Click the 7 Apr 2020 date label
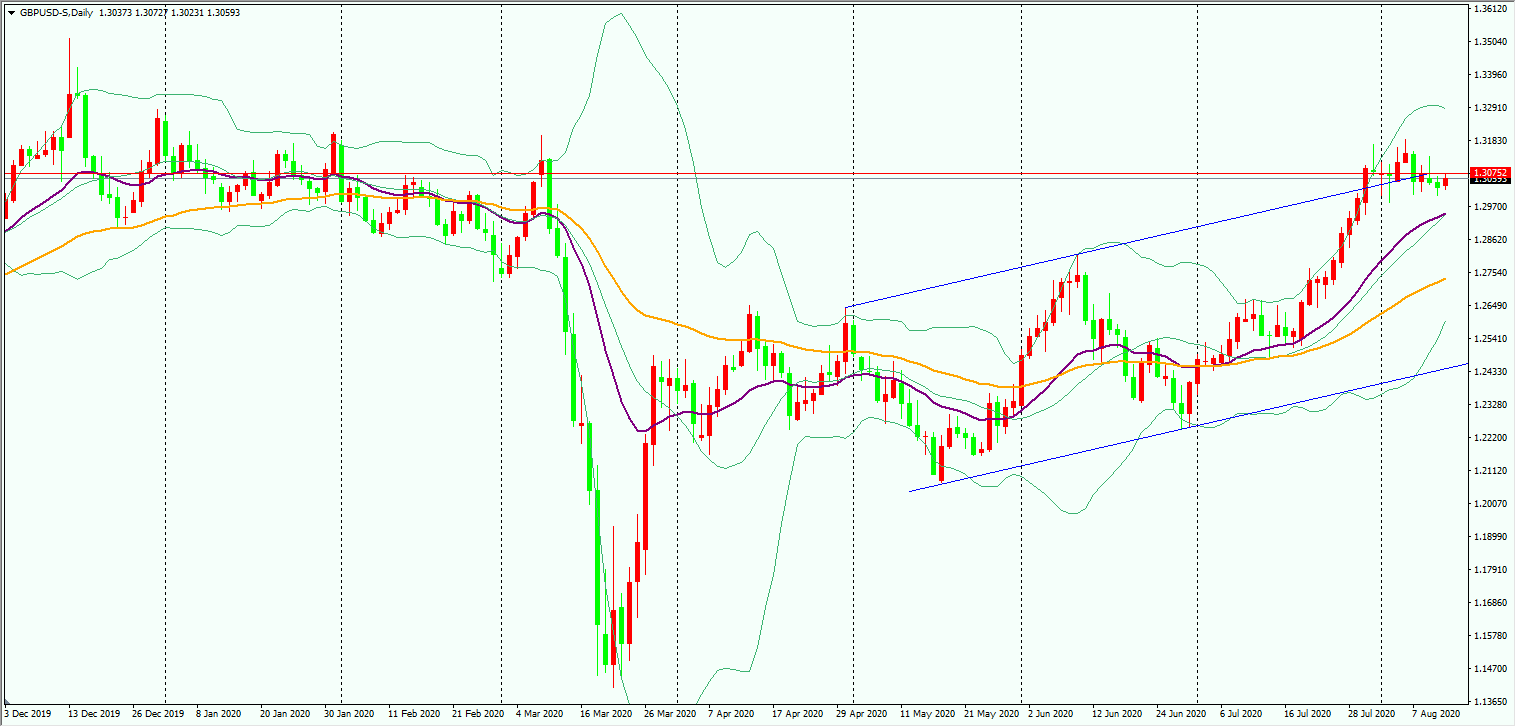The width and height of the screenshot is (1516, 727). (x=730, y=715)
